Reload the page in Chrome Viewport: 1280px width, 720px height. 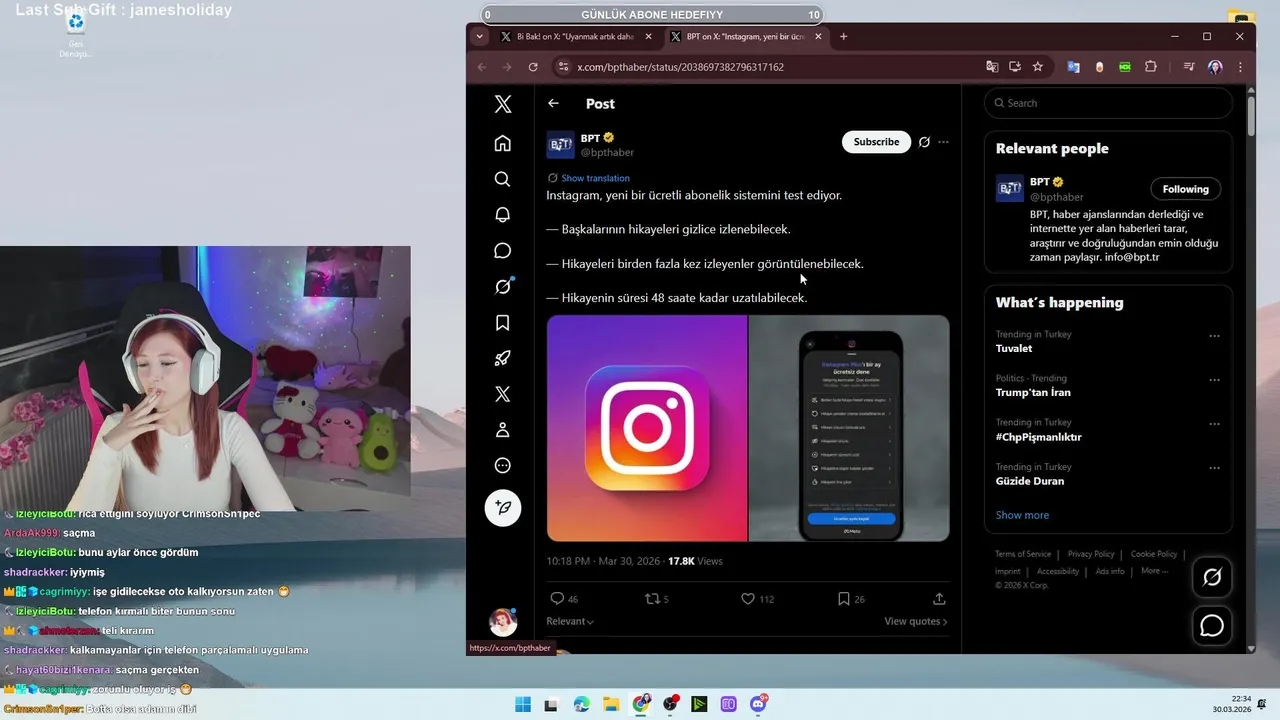click(533, 67)
